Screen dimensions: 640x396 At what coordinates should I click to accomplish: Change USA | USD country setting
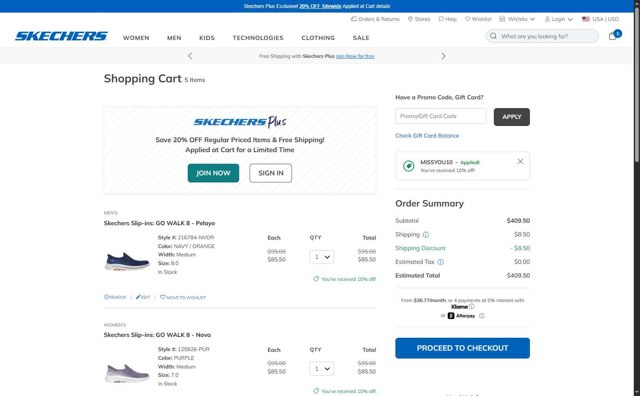[x=600, y=19]
